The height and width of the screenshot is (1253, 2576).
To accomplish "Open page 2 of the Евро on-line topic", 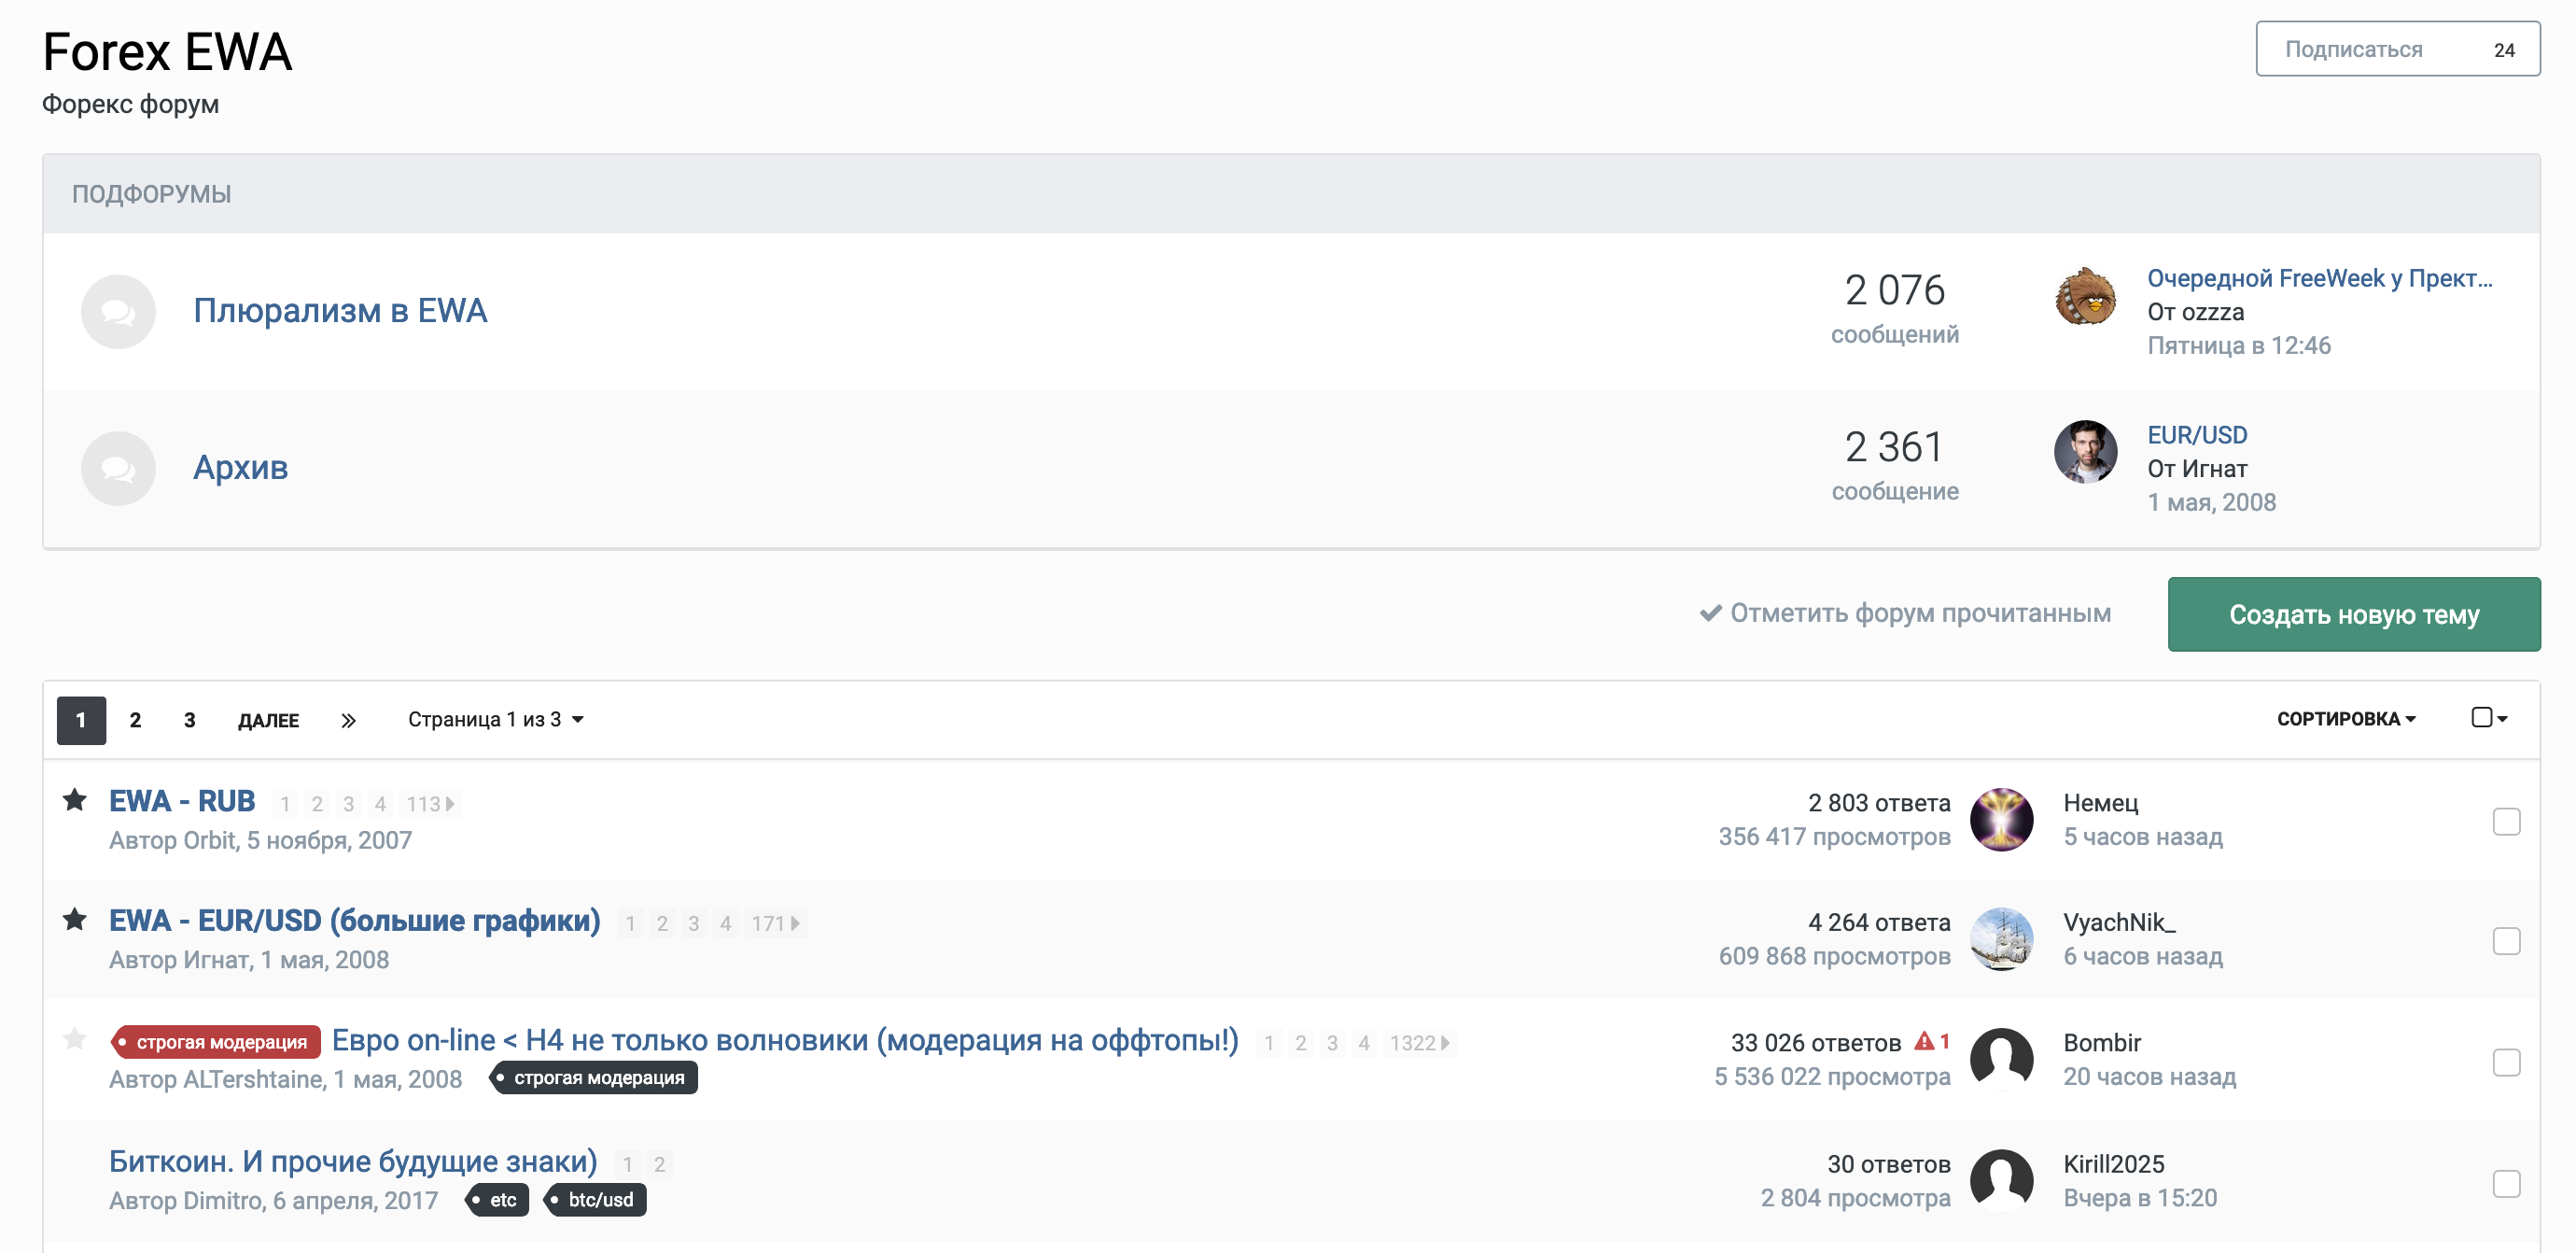I will click(x=1300, y=1044).
